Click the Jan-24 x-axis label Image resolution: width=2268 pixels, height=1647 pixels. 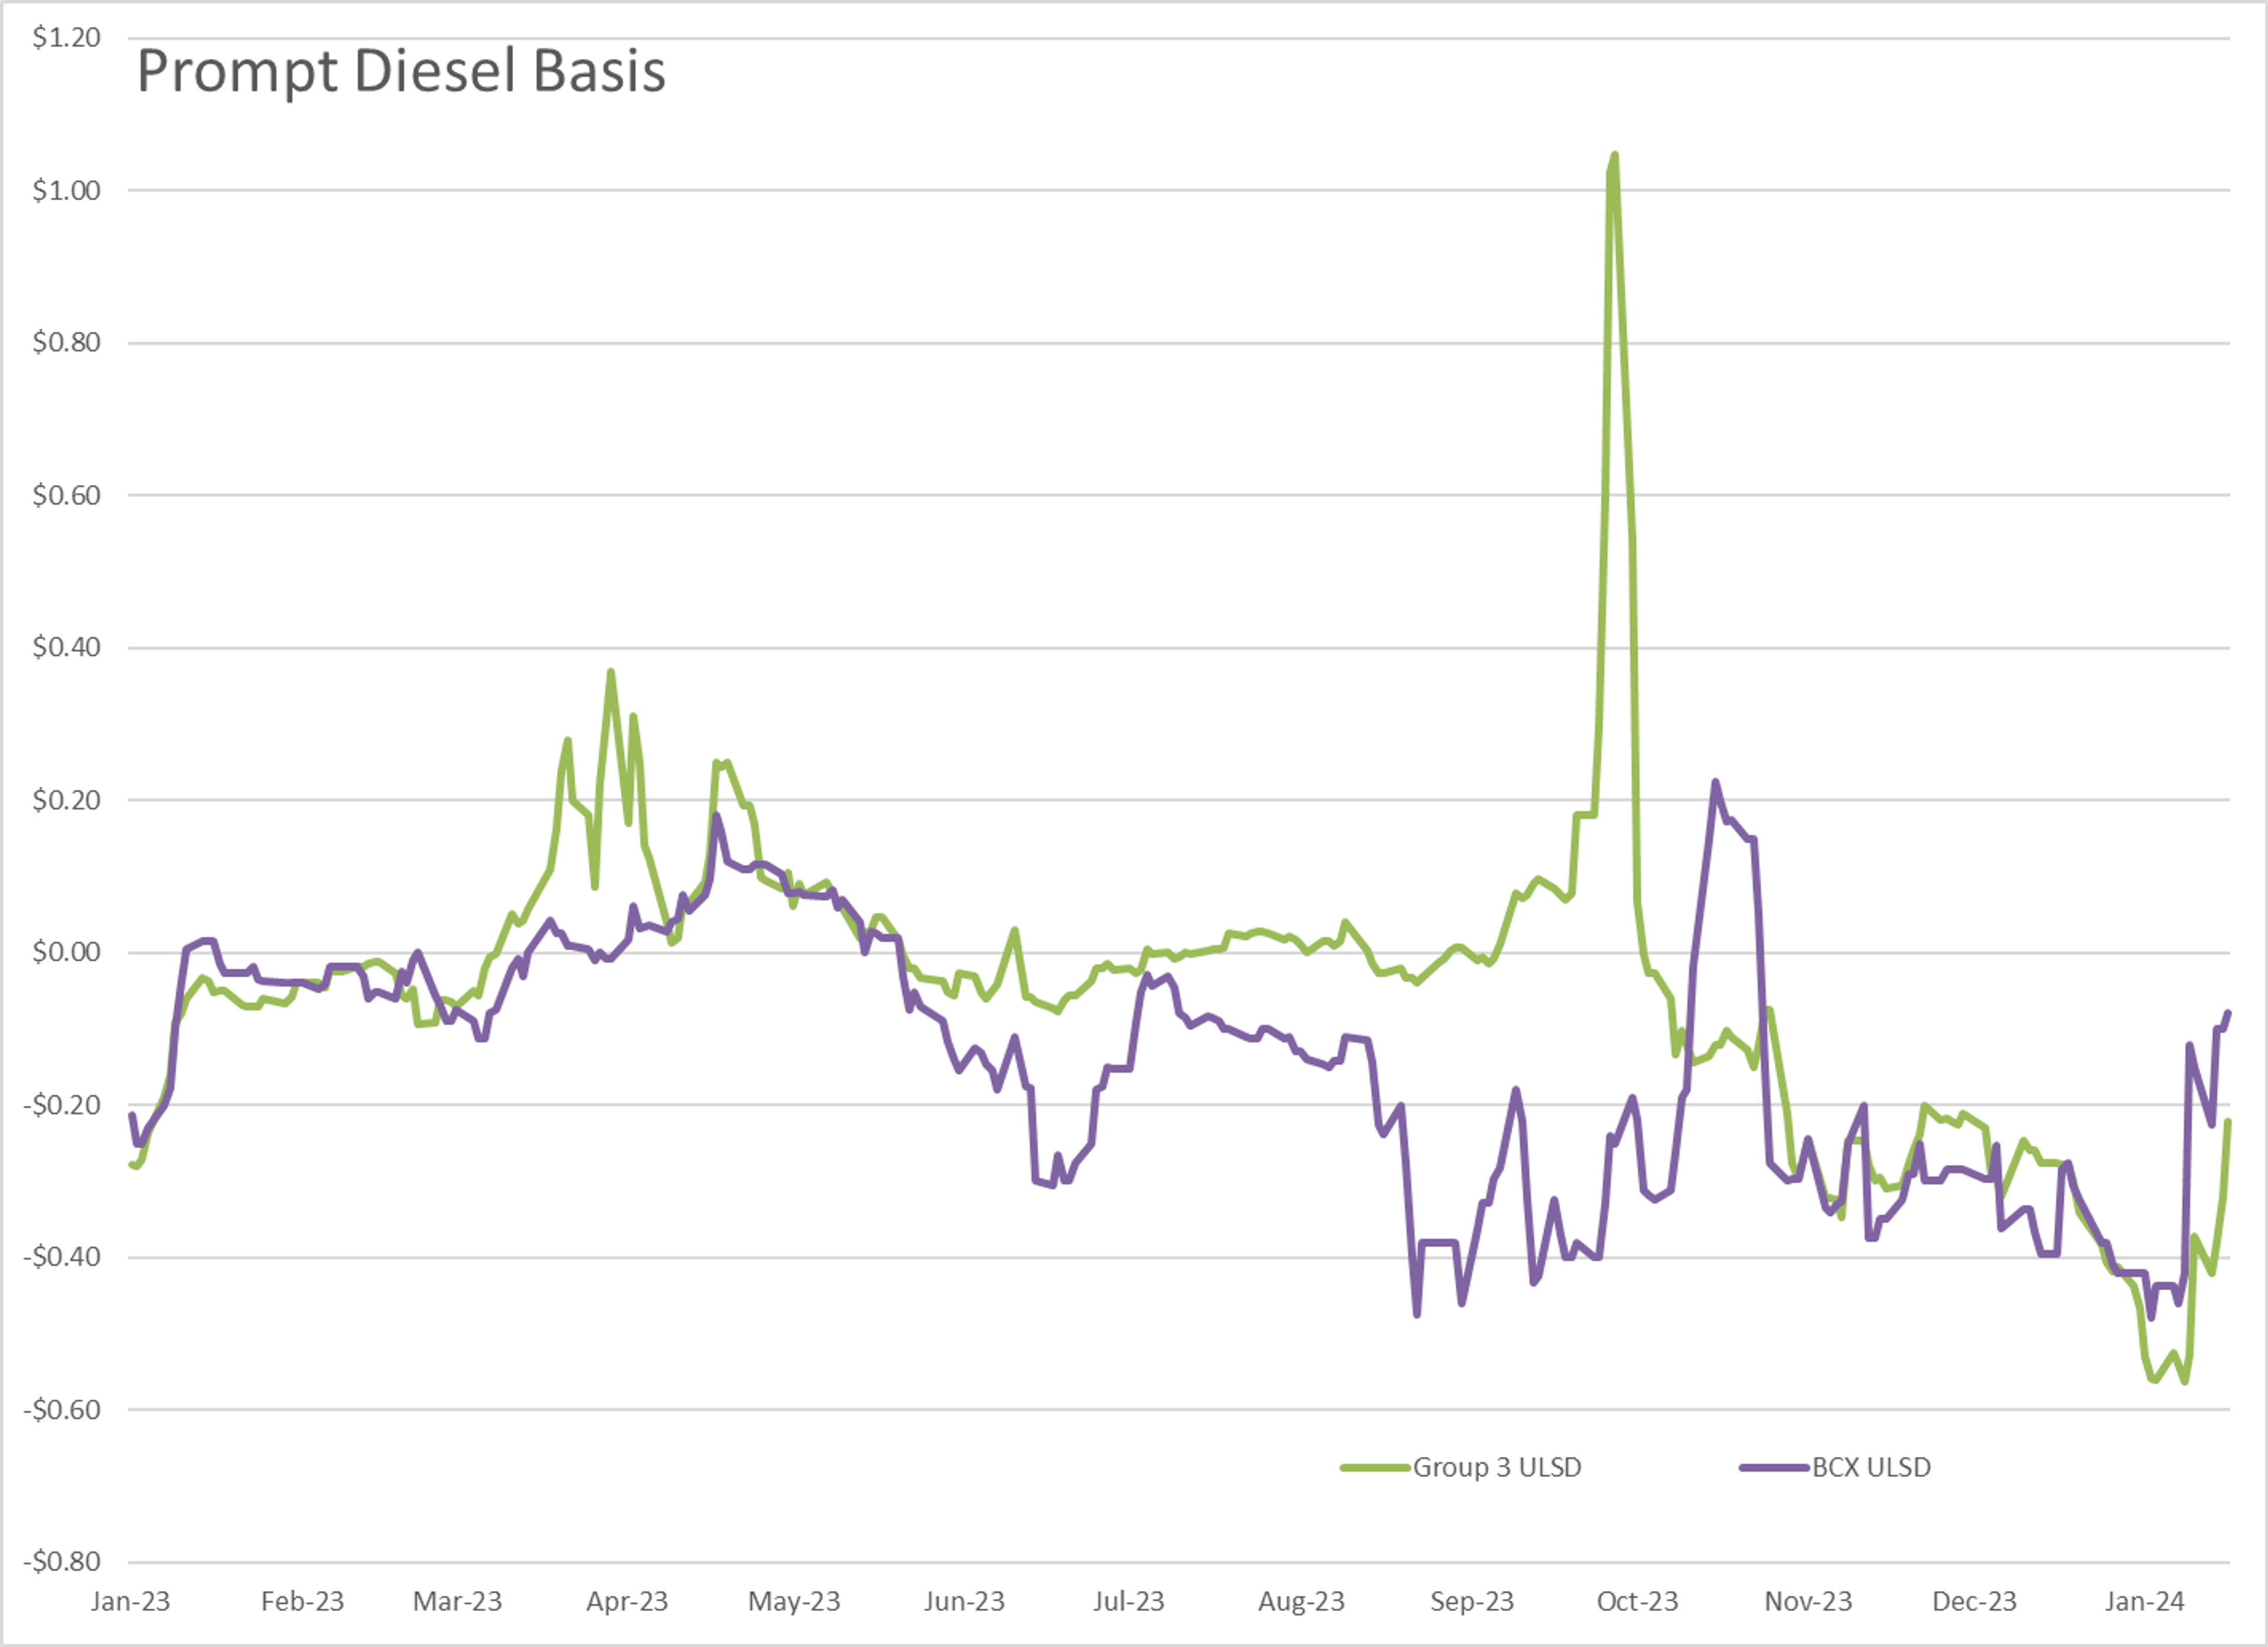pos(2144,1601)
